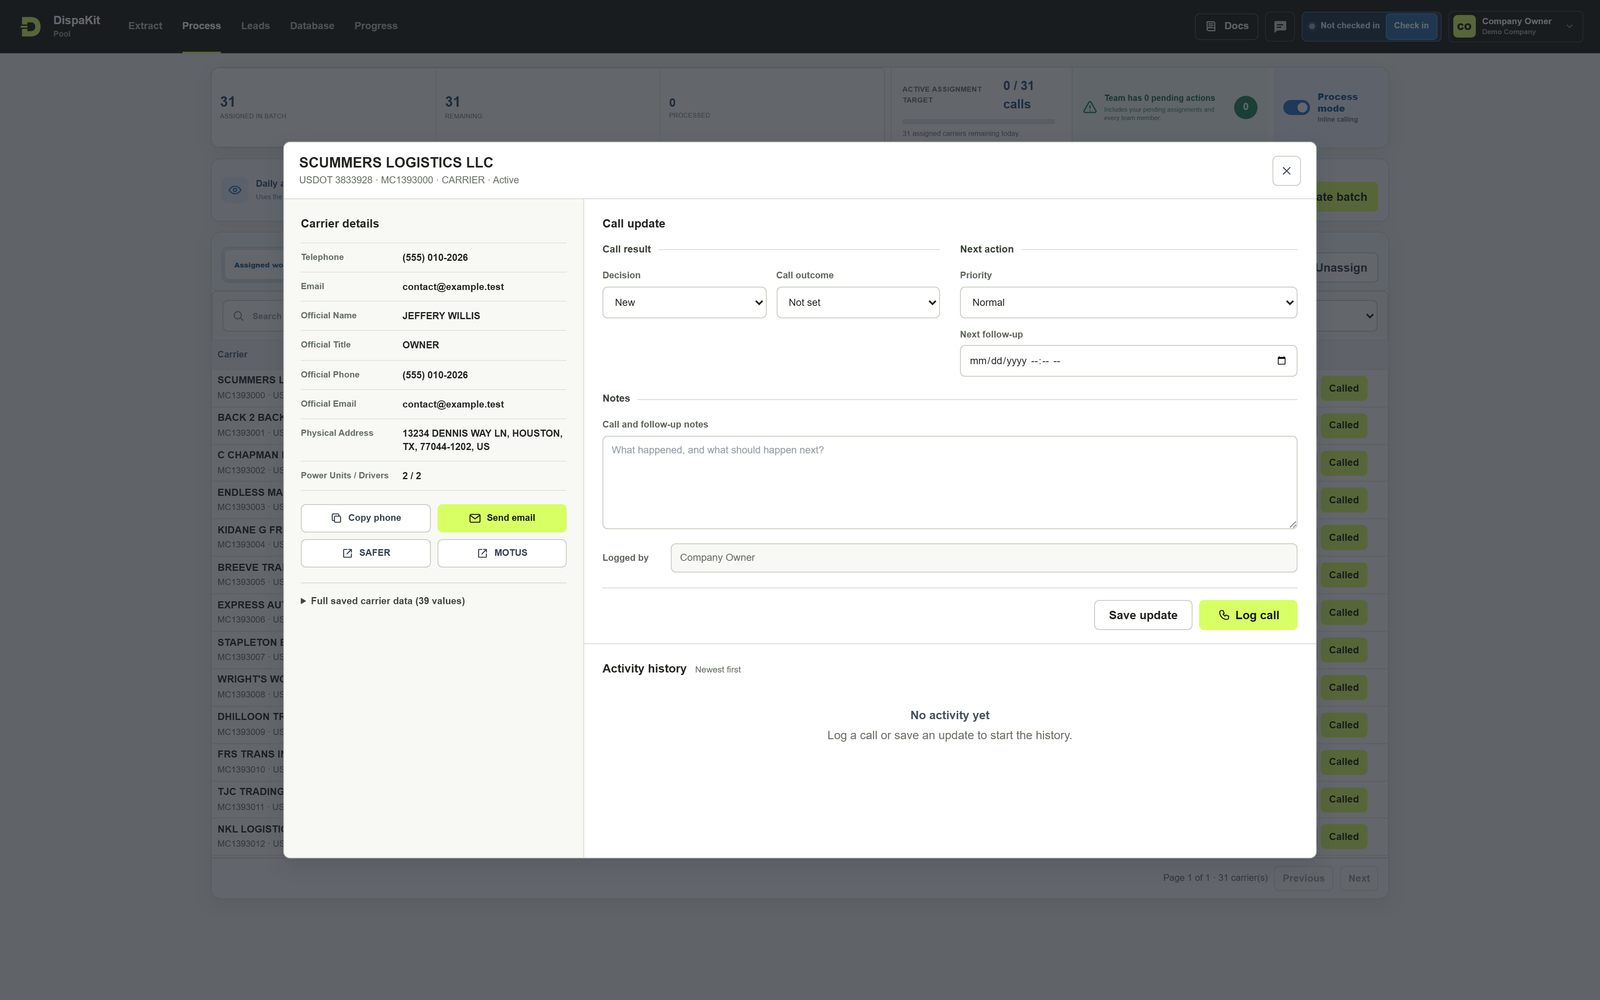
Task: Click the TJC TRADING carrier row
Action: (x=250, y=799)
